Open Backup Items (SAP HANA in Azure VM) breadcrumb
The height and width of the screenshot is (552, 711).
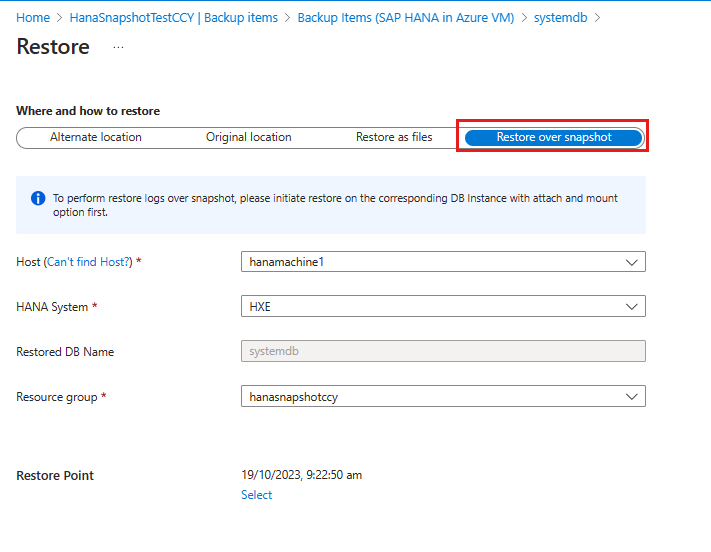point(406,18)
